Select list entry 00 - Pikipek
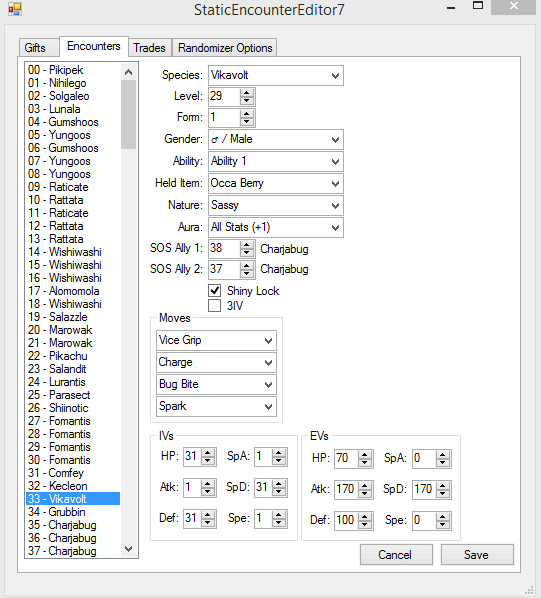This screenshot has height=598, width=541. [x=72, y=70]
